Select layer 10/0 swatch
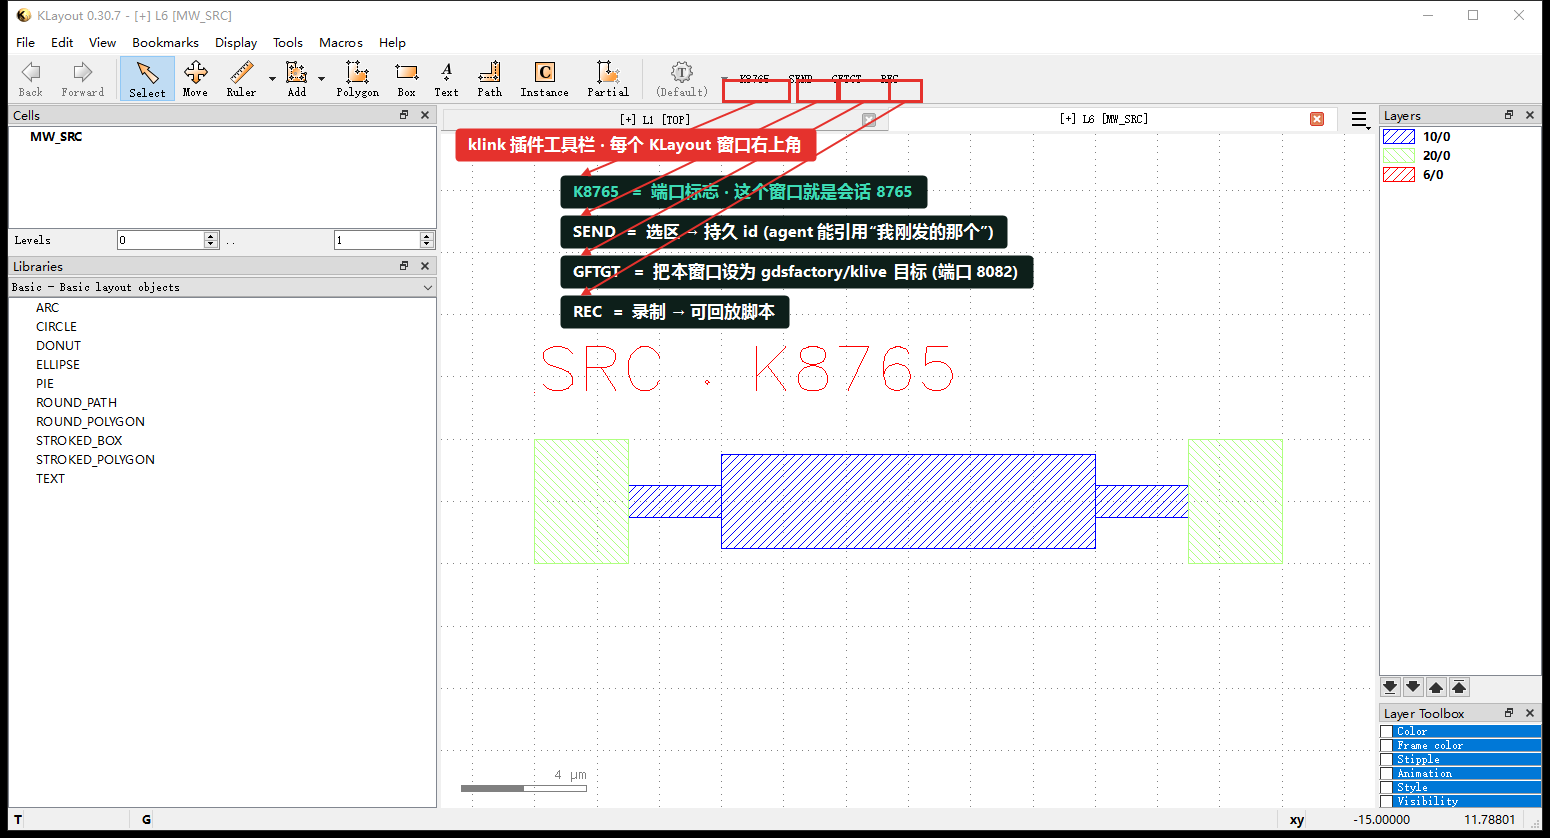The width and height of the screenshot is (1550, 838). click(x=1399, y=137)
